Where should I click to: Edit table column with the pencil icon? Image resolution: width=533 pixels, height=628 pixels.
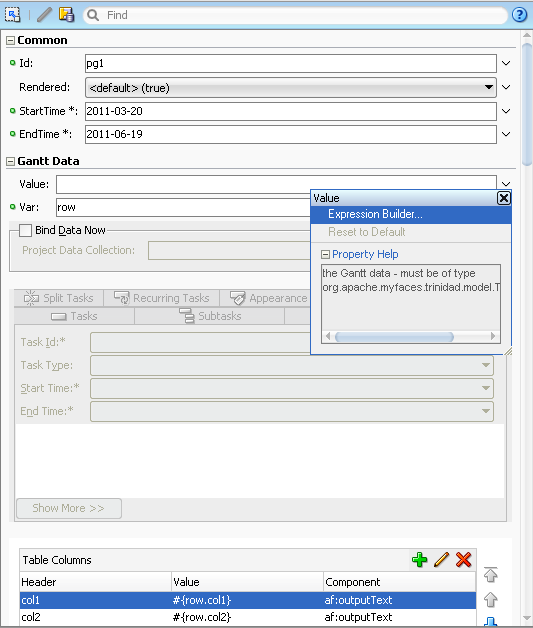point(441,560)
